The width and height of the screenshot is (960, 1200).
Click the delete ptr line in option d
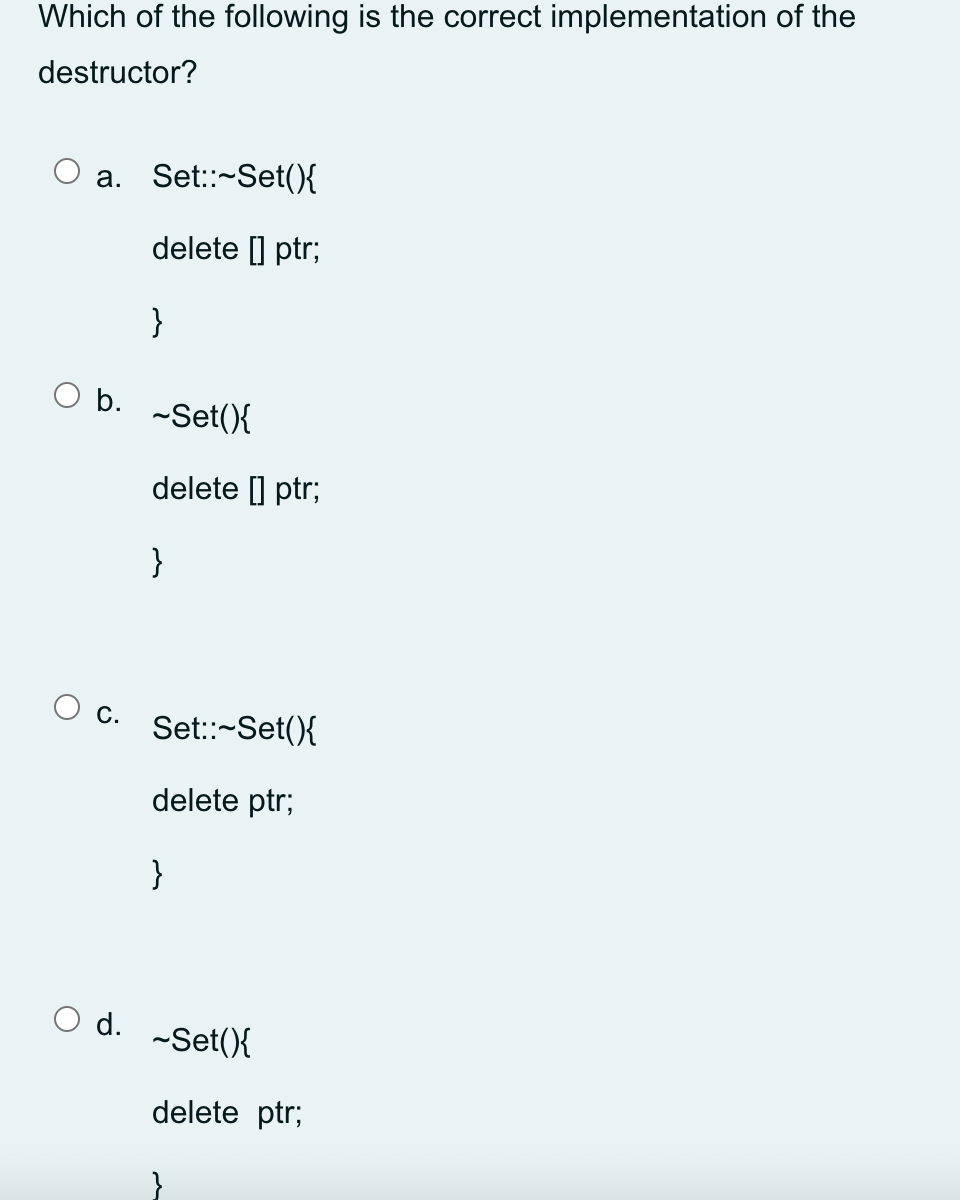(226, 1112)
